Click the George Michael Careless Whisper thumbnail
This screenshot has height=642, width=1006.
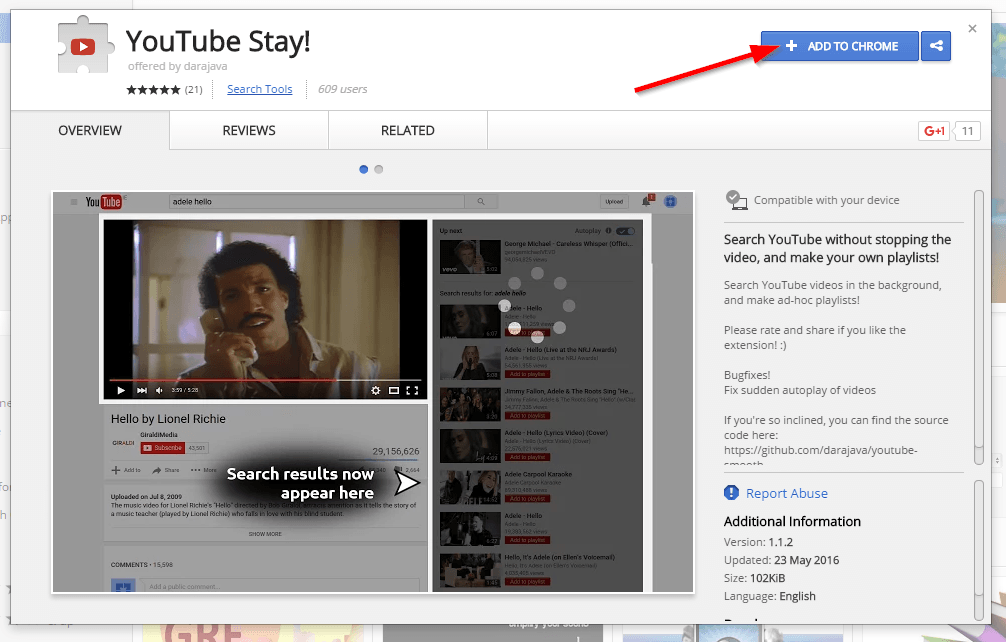(x=470, y=257)
